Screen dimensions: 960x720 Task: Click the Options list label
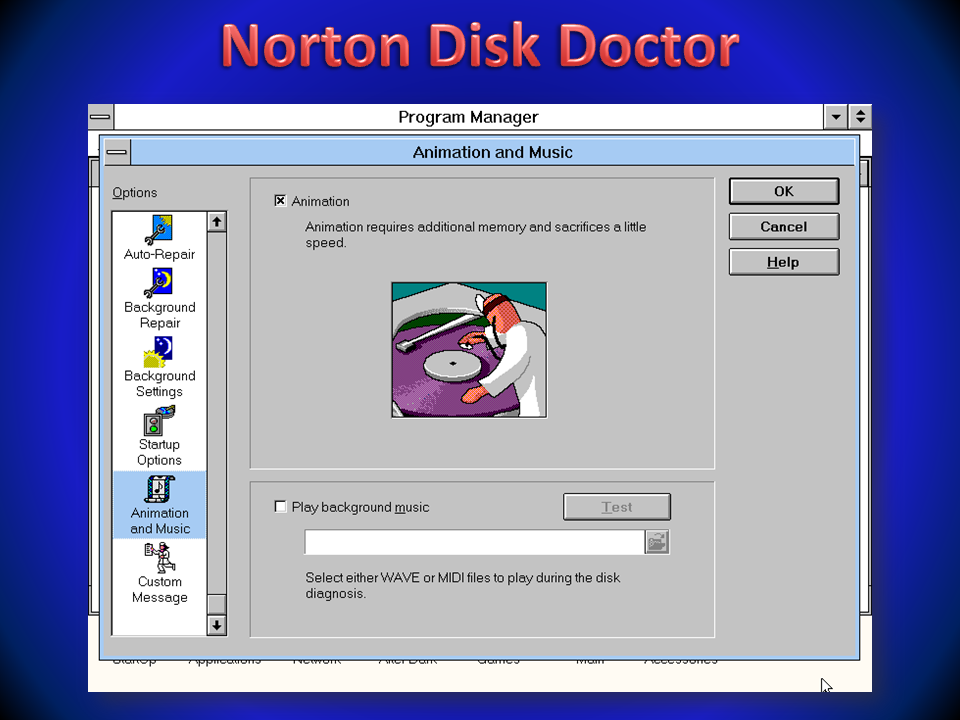coord(135,192)
